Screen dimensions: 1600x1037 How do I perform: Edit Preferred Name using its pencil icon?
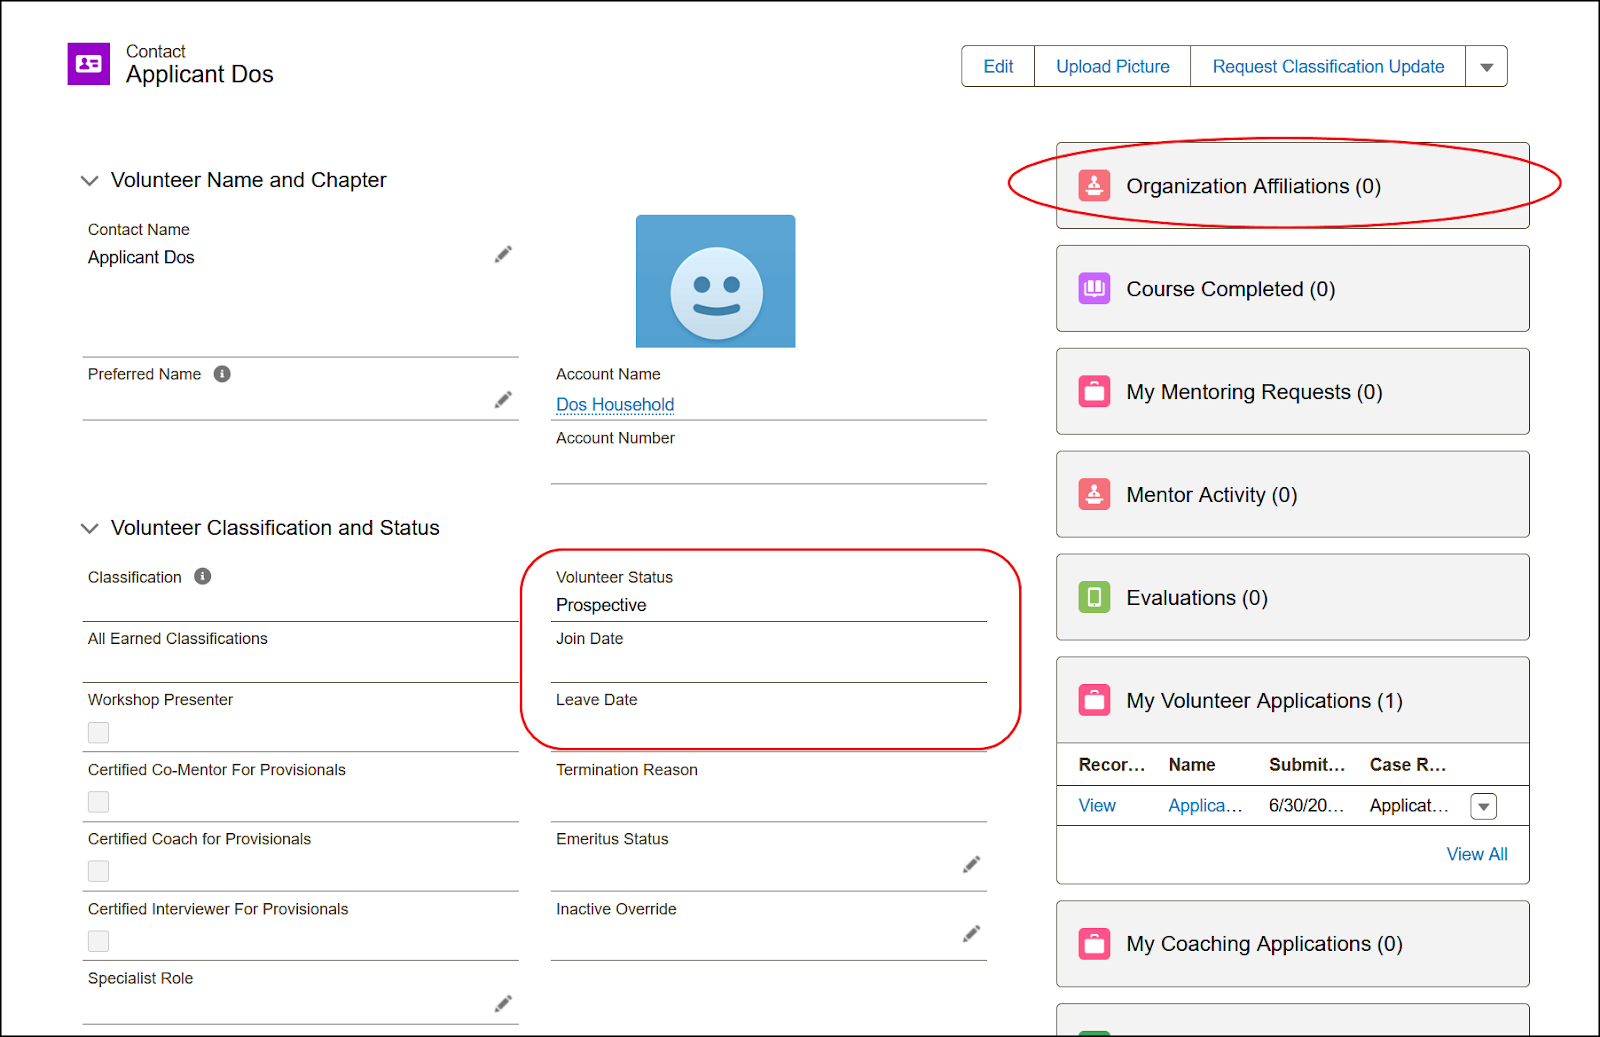pyautogui.click(x=503, y=400)
